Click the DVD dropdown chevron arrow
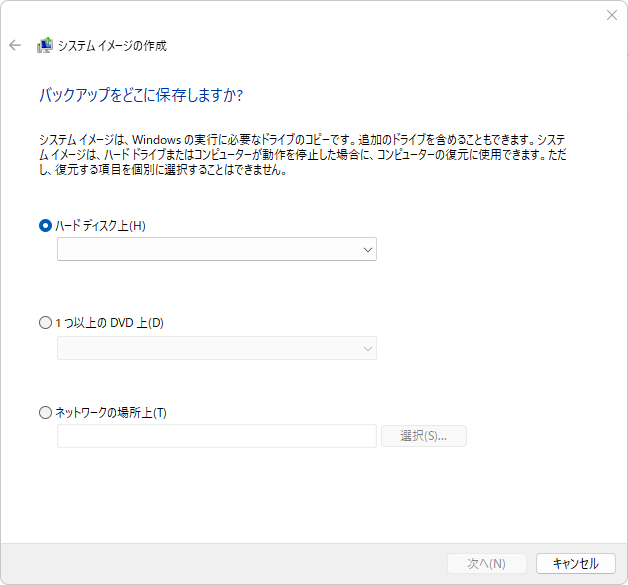628x585 pixels. [x=368, y=348]
